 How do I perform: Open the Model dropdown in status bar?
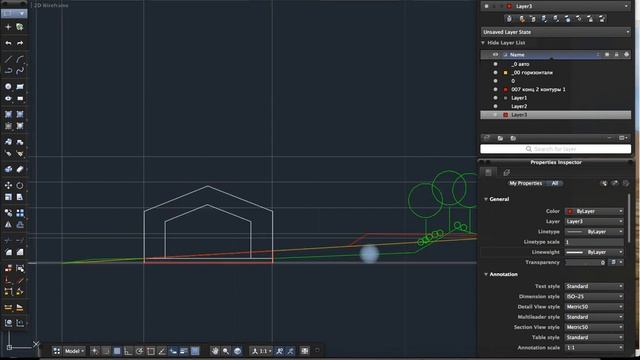74,351
